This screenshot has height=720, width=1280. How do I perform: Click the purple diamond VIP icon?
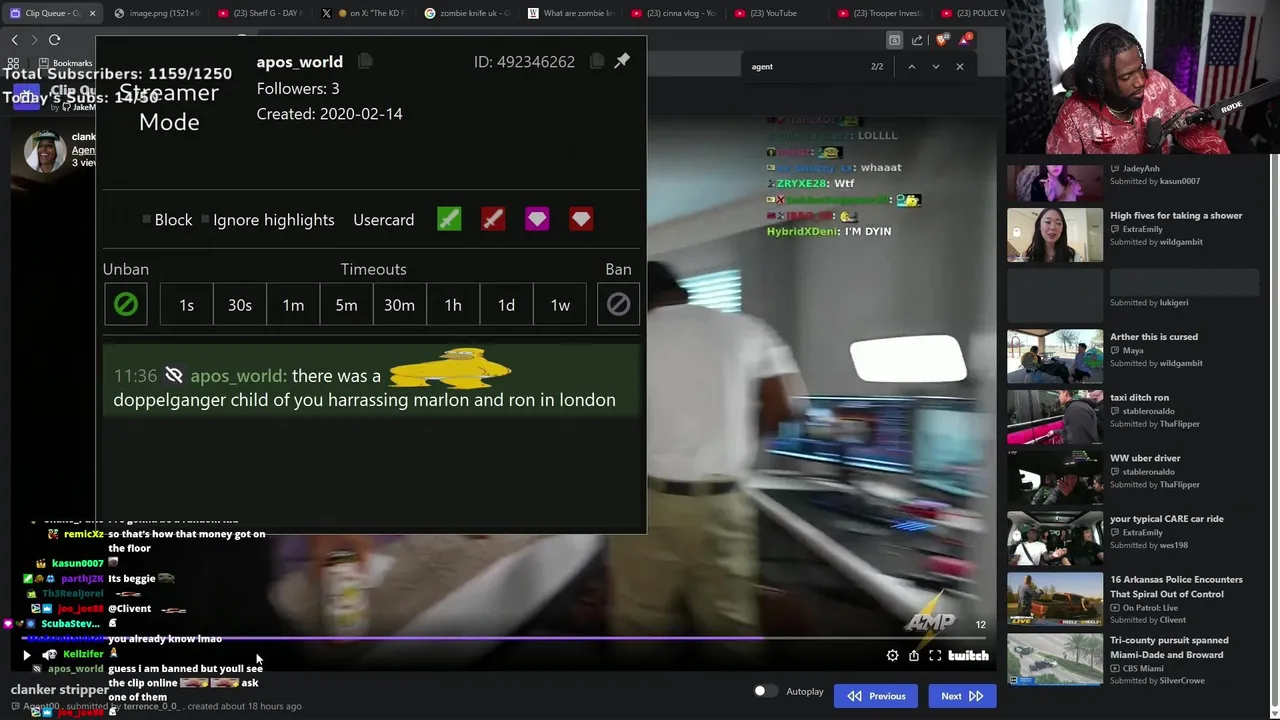point(537,219)
